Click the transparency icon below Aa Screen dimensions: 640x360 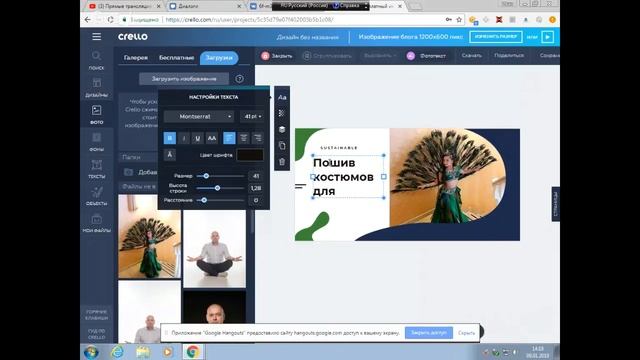pos(282,113)
